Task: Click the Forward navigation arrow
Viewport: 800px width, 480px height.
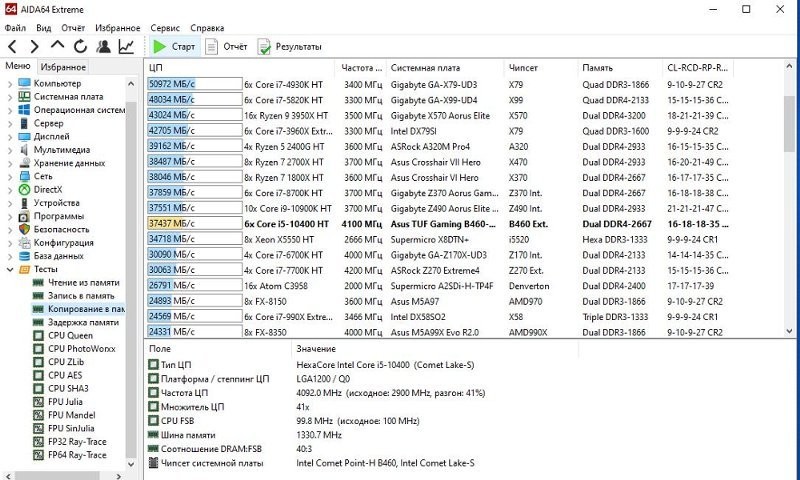Action: coord(34,47)
